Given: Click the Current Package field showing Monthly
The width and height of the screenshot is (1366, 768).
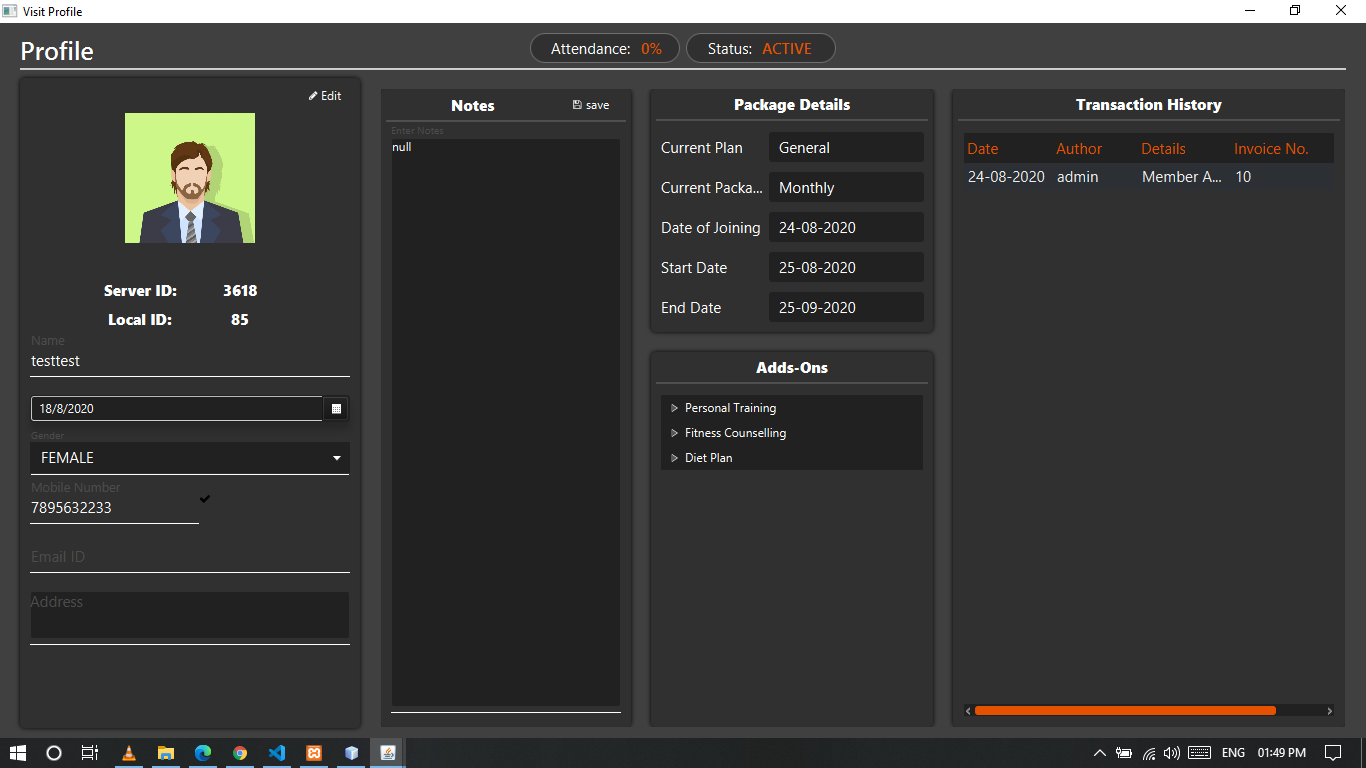Looking at the screenshot, I should 846,187.
